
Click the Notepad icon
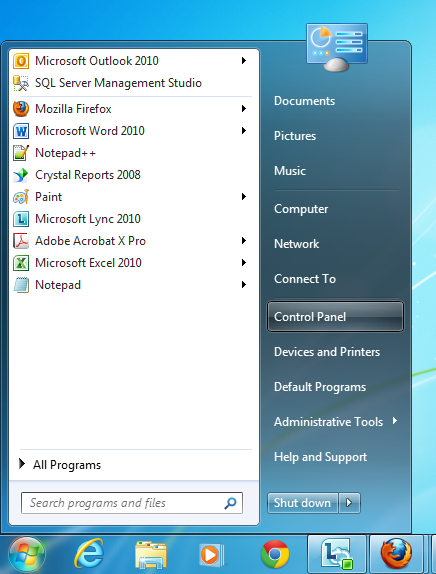[21, 285]
